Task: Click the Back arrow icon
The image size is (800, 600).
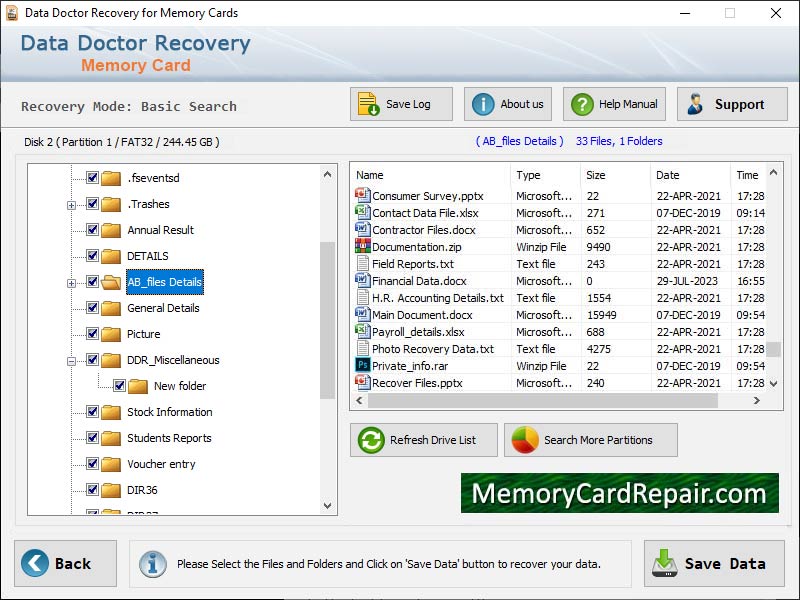Action: 36,562
